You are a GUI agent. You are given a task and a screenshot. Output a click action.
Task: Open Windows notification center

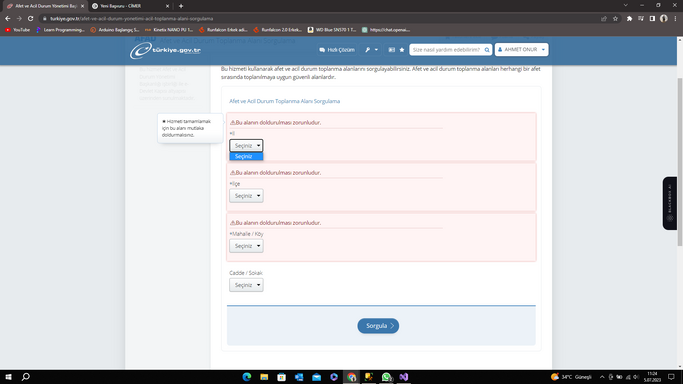click(671, 377)
